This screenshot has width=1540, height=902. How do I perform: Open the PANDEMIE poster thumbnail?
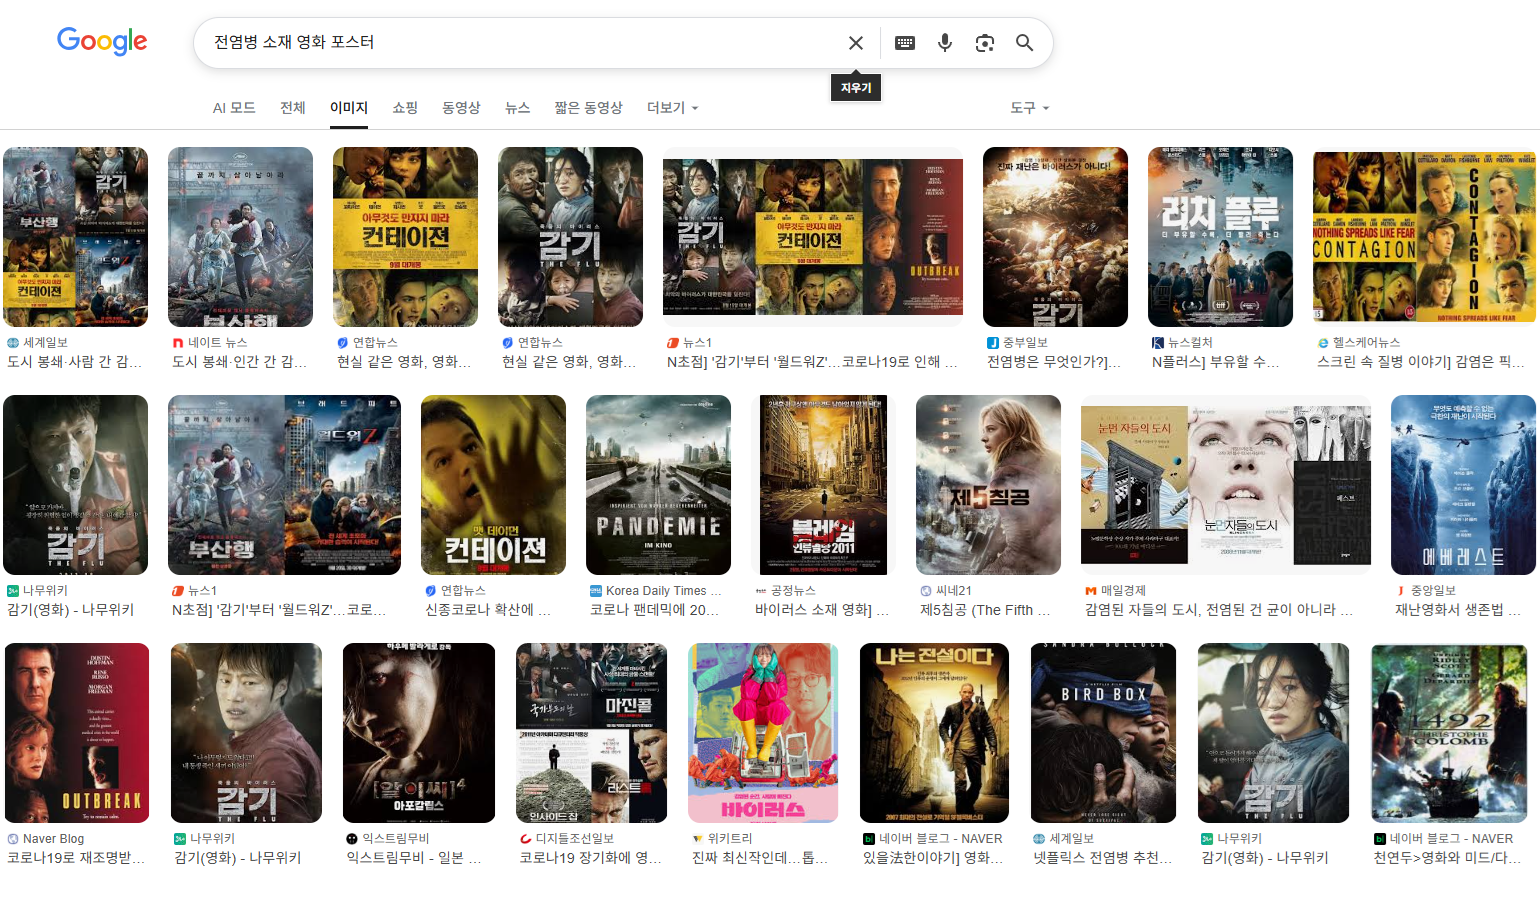click(x=658, y=485)
